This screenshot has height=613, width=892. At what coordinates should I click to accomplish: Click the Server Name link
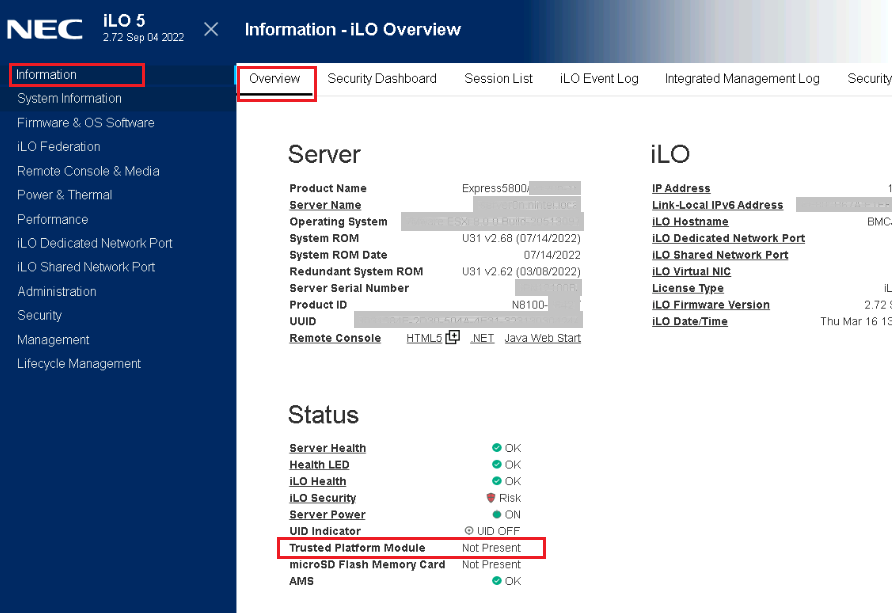[325, 205]
